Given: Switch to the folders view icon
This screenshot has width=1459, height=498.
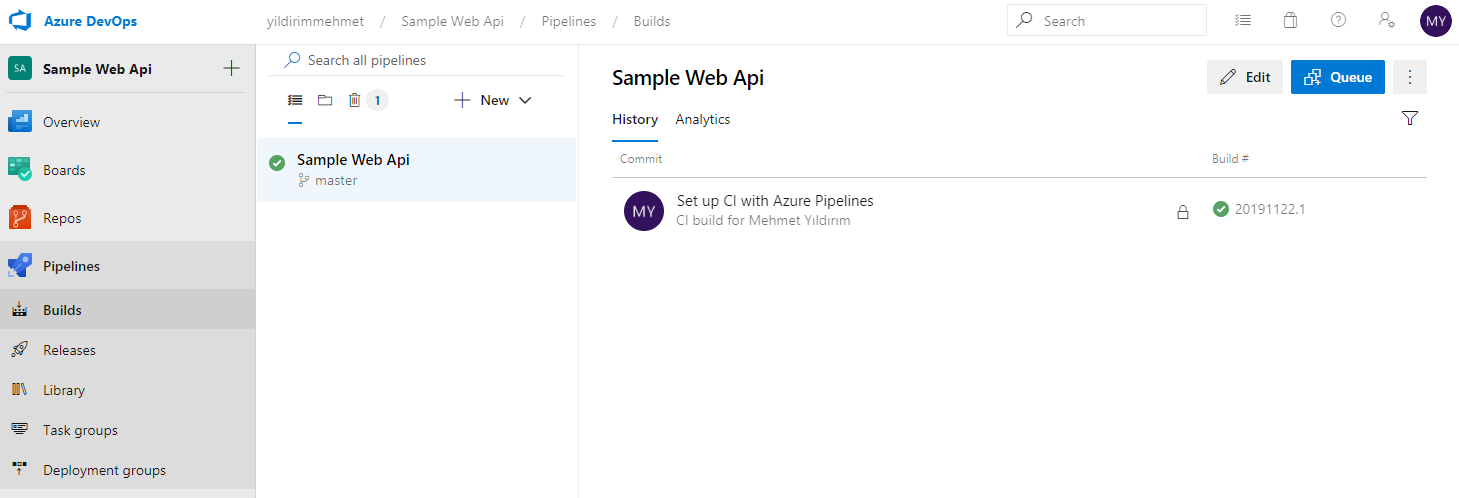Looking at the screenshot, I should [x=325, y=100].
